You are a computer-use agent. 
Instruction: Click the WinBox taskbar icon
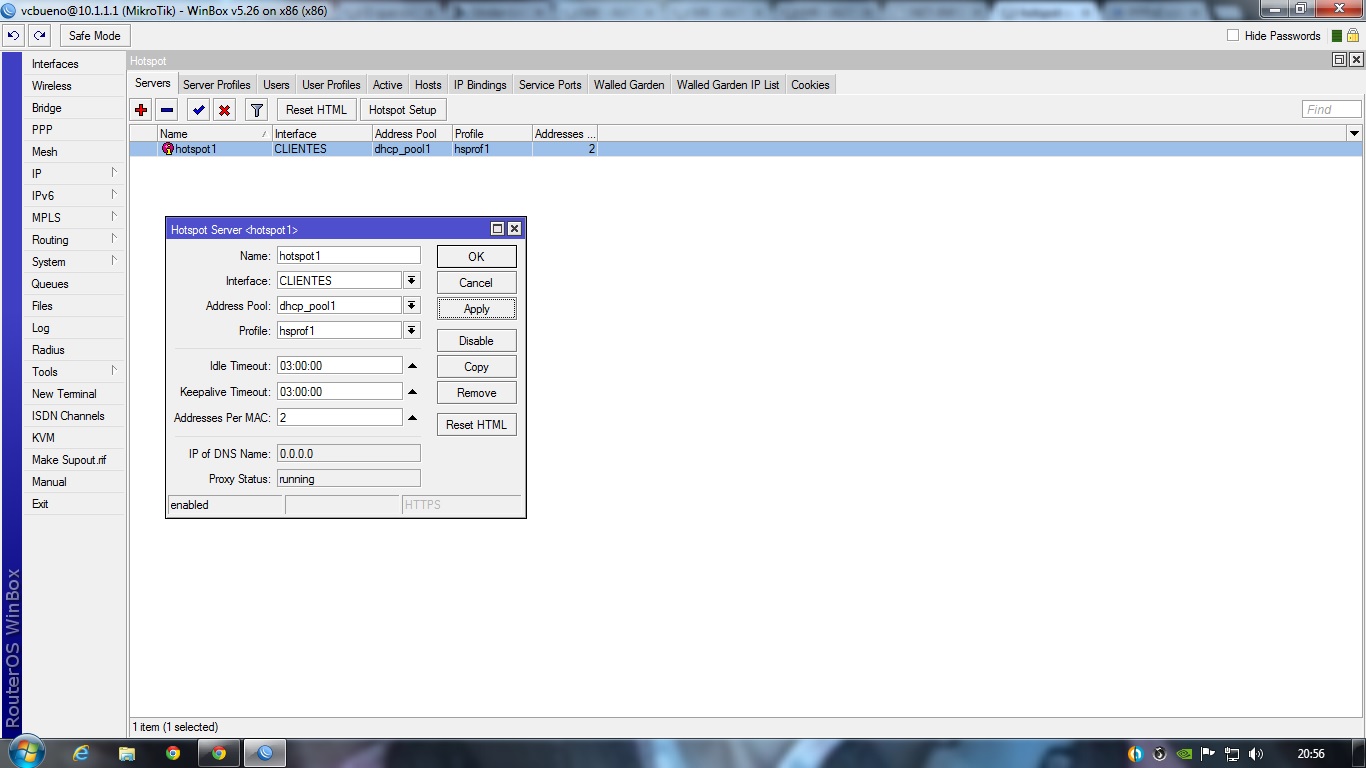pos(265,753)
